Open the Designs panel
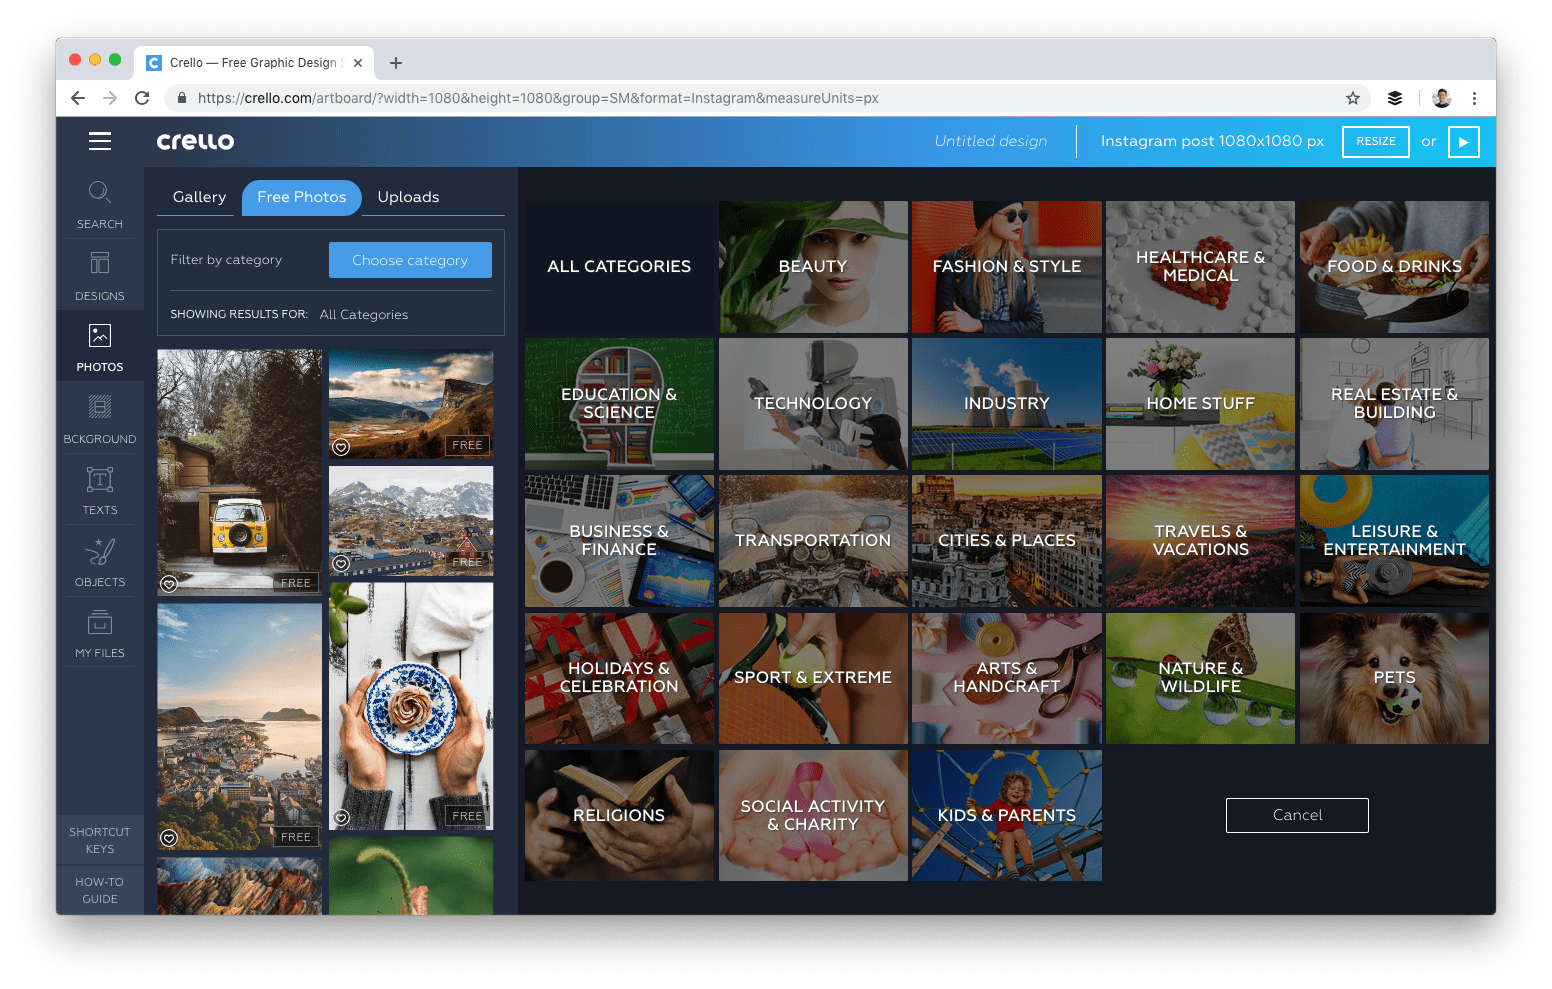1552x989 pixels. (100, 275)
